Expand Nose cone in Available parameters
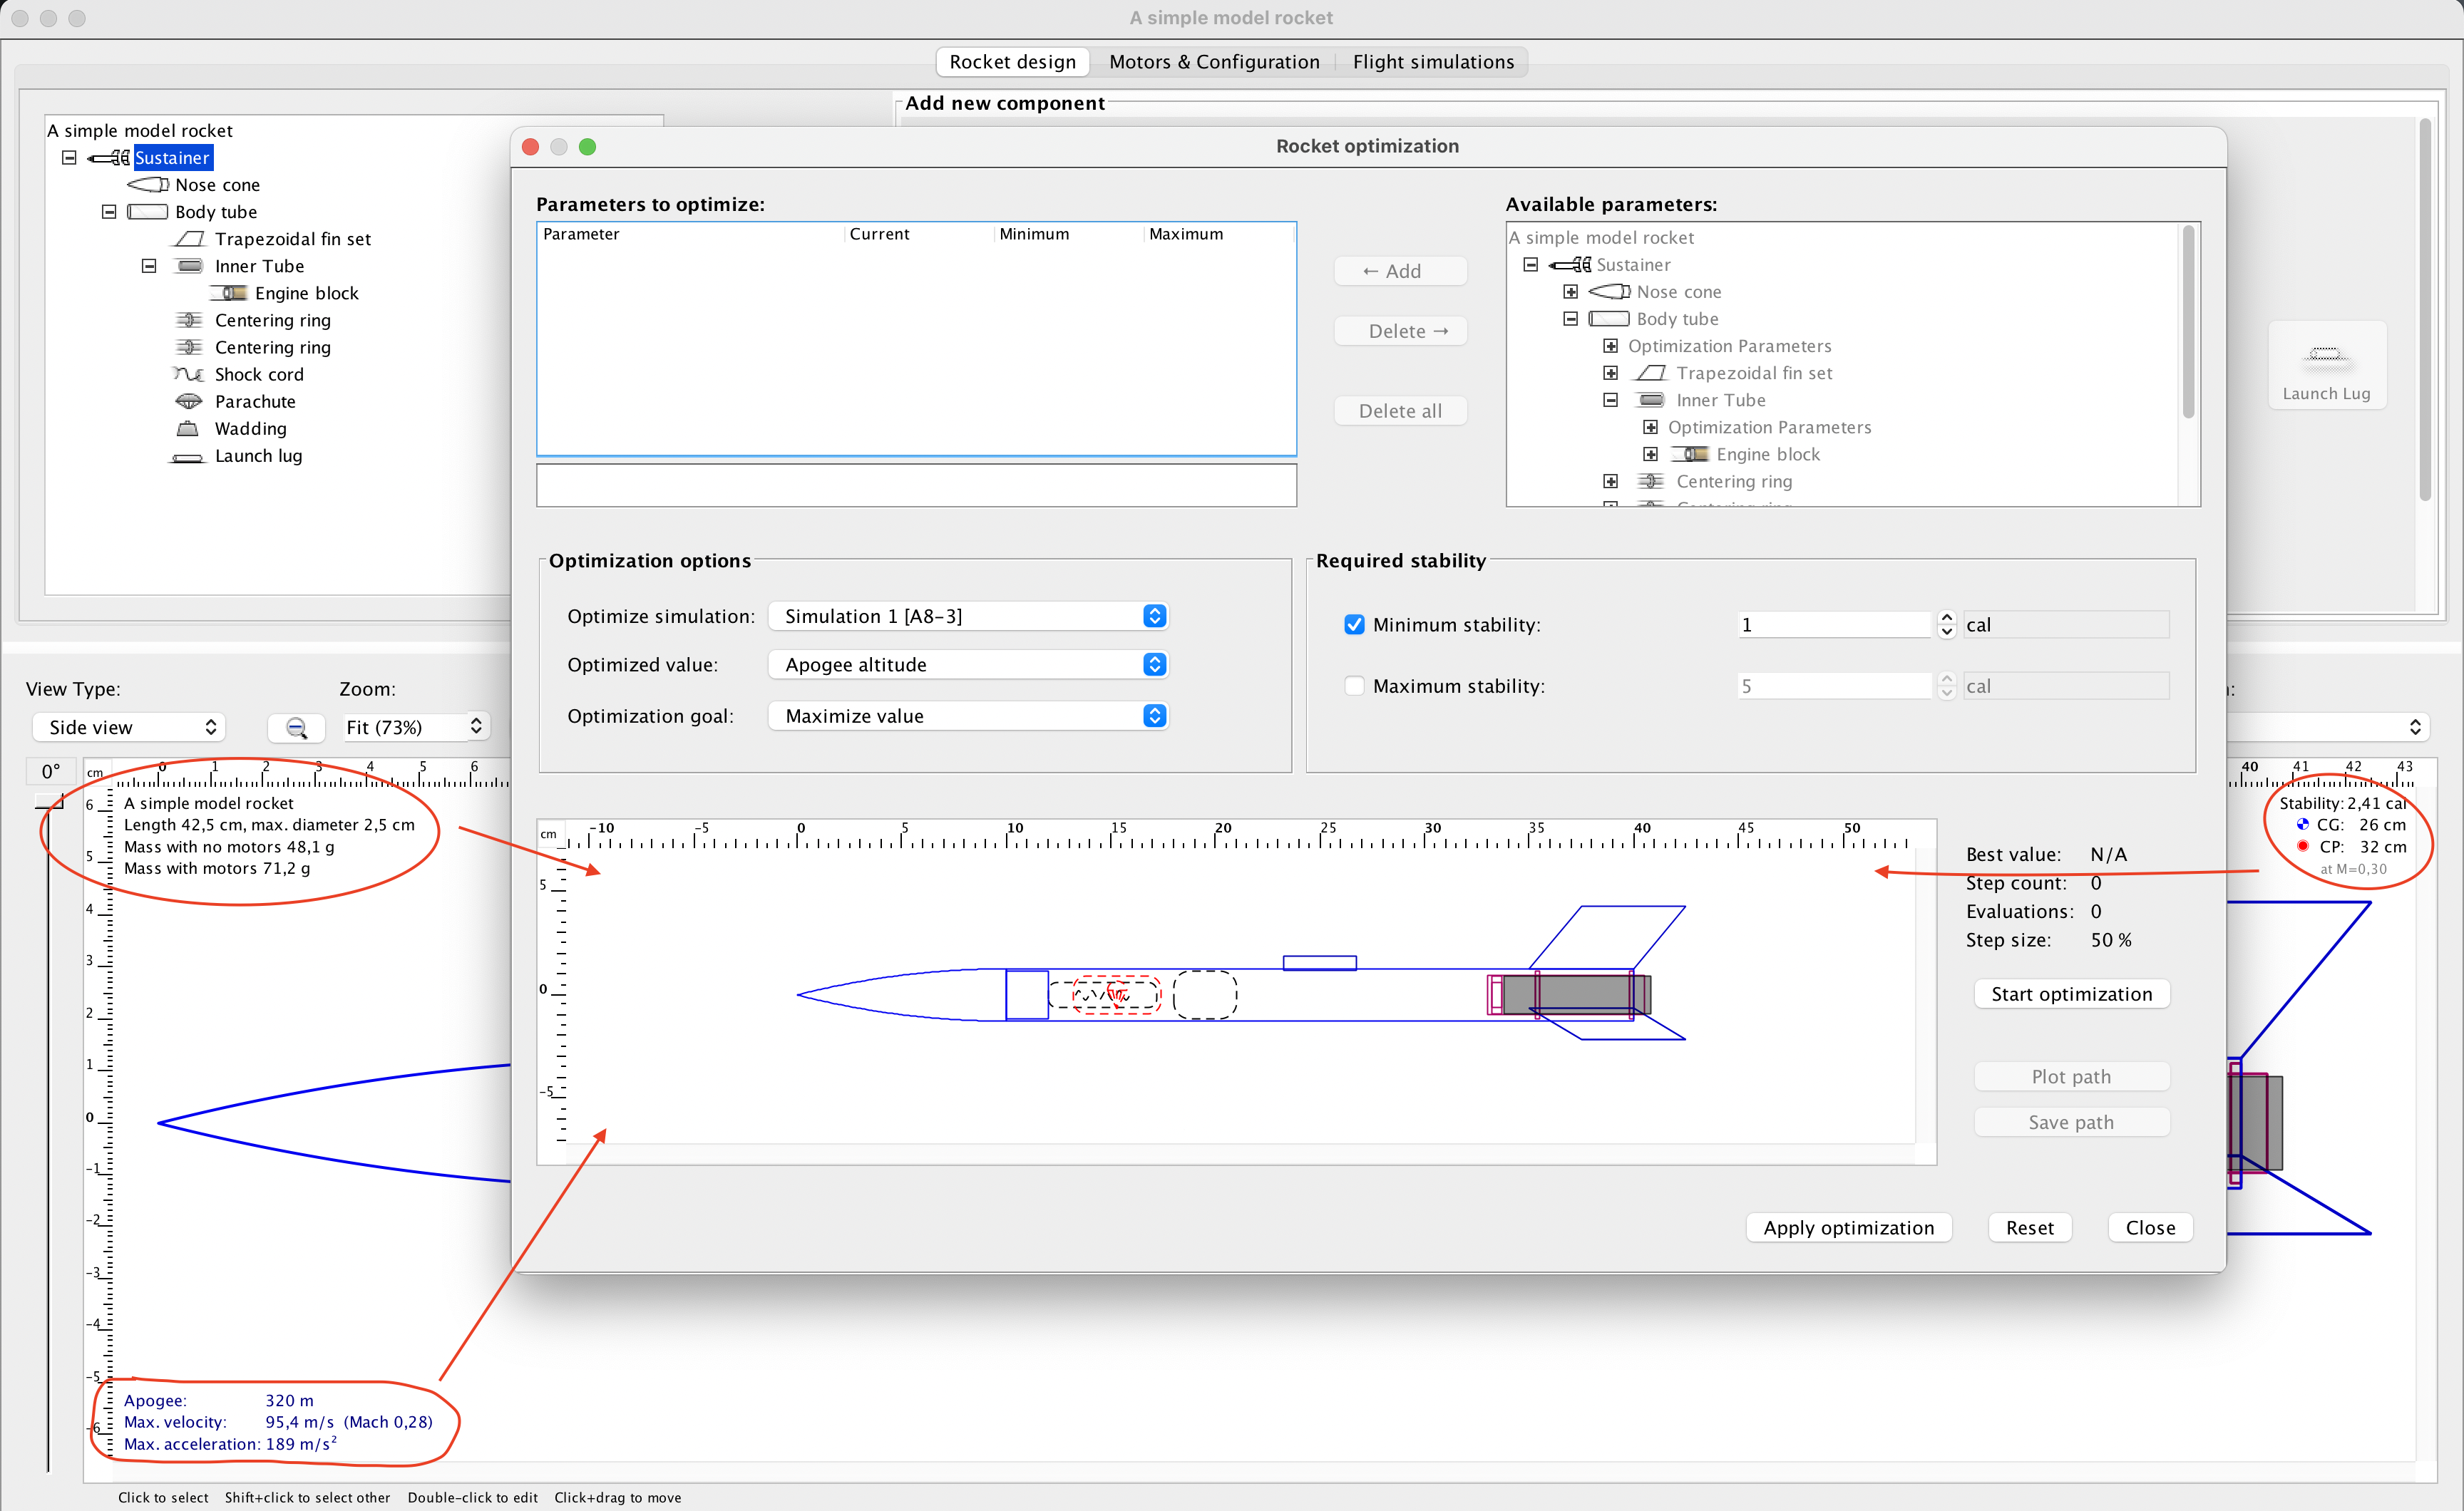Image resolution: width=2464 pixels, height=1511 pixels. pos(1571,292)
